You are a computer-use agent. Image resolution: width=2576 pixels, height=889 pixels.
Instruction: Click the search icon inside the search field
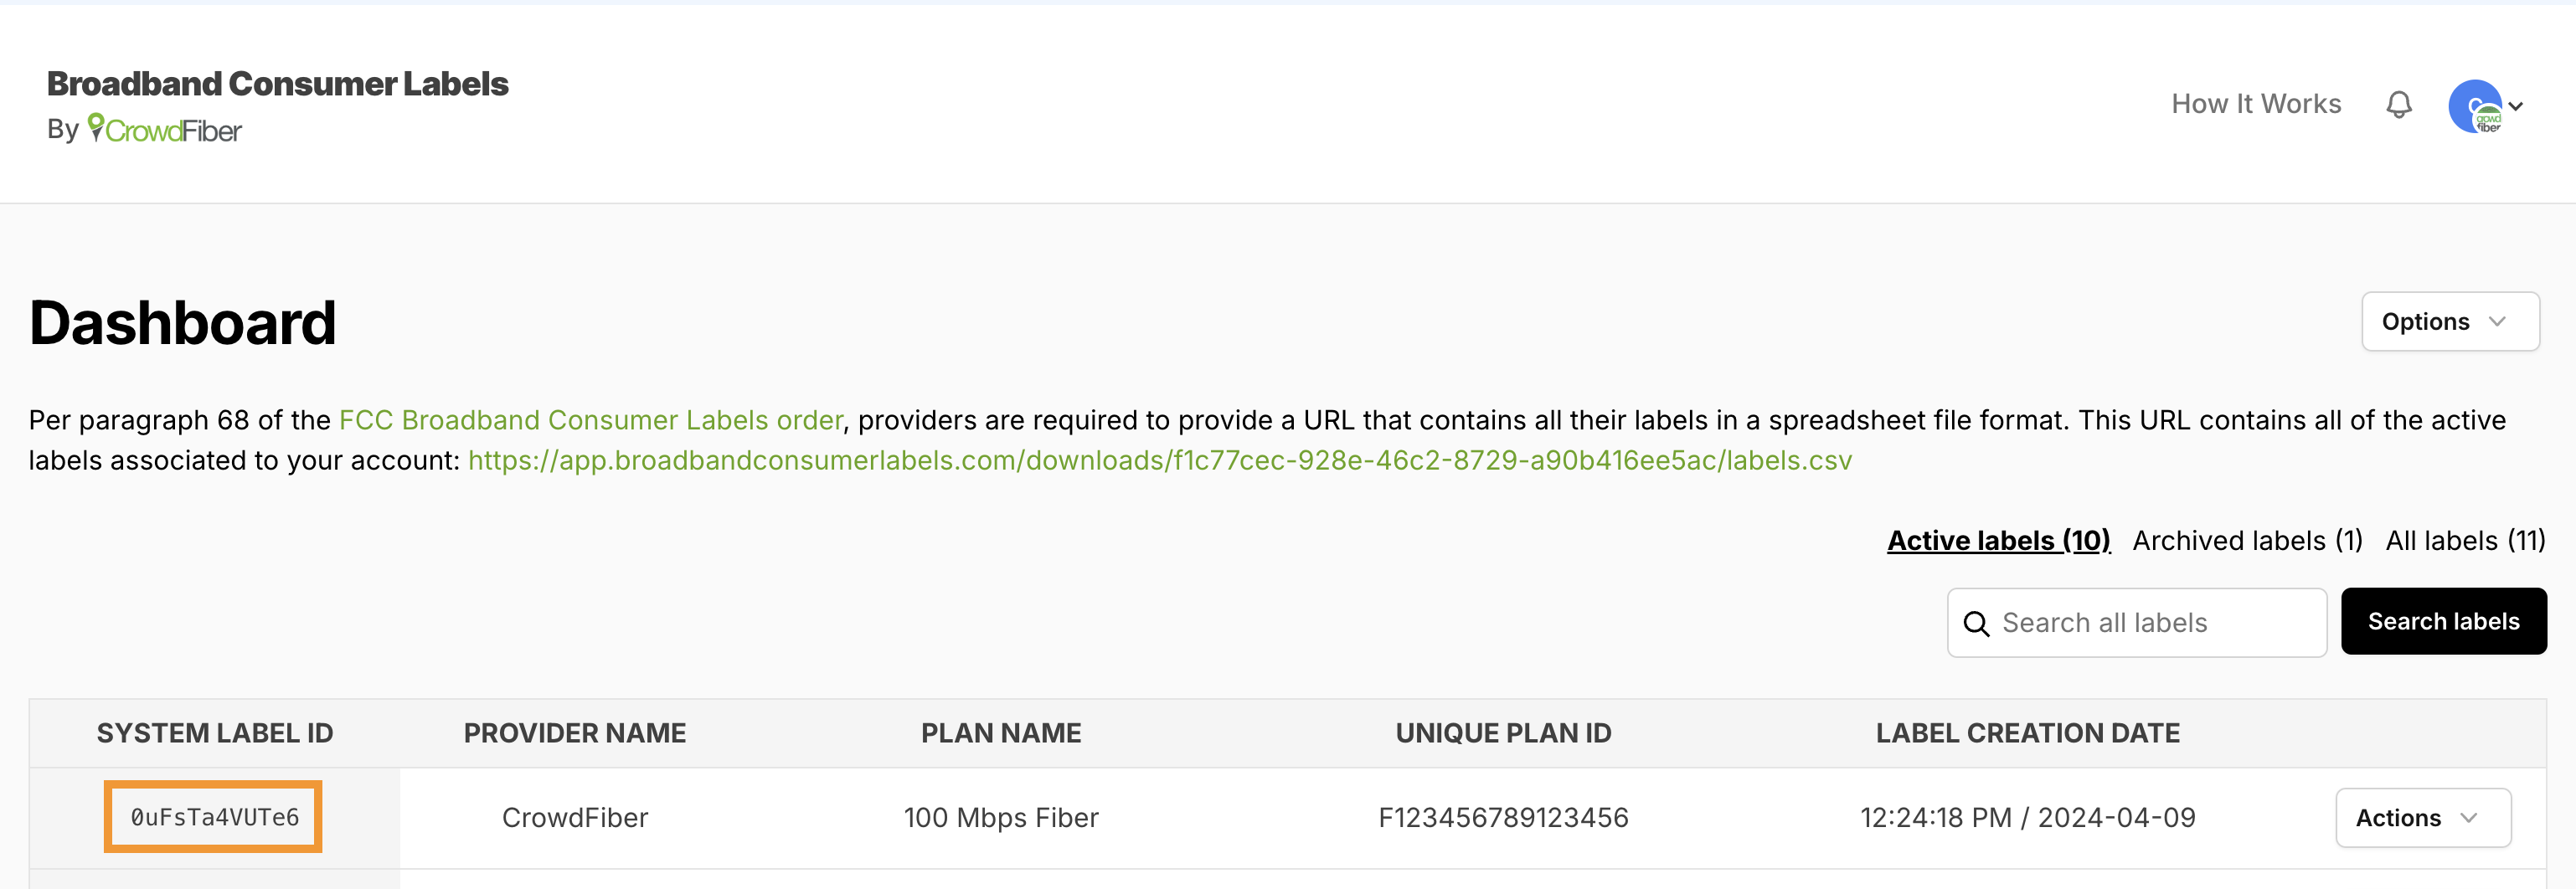click(1977, 622)
